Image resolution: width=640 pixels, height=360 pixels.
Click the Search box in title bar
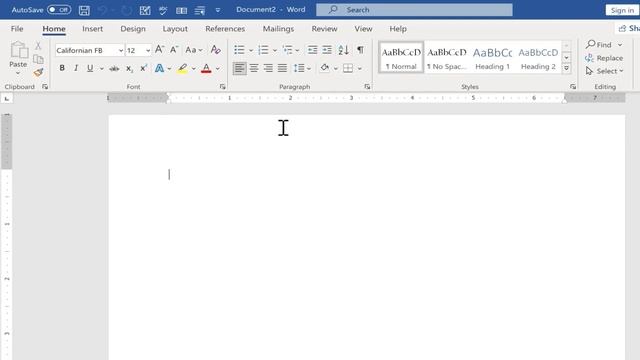pyautogui.click(x=414, y=10)
